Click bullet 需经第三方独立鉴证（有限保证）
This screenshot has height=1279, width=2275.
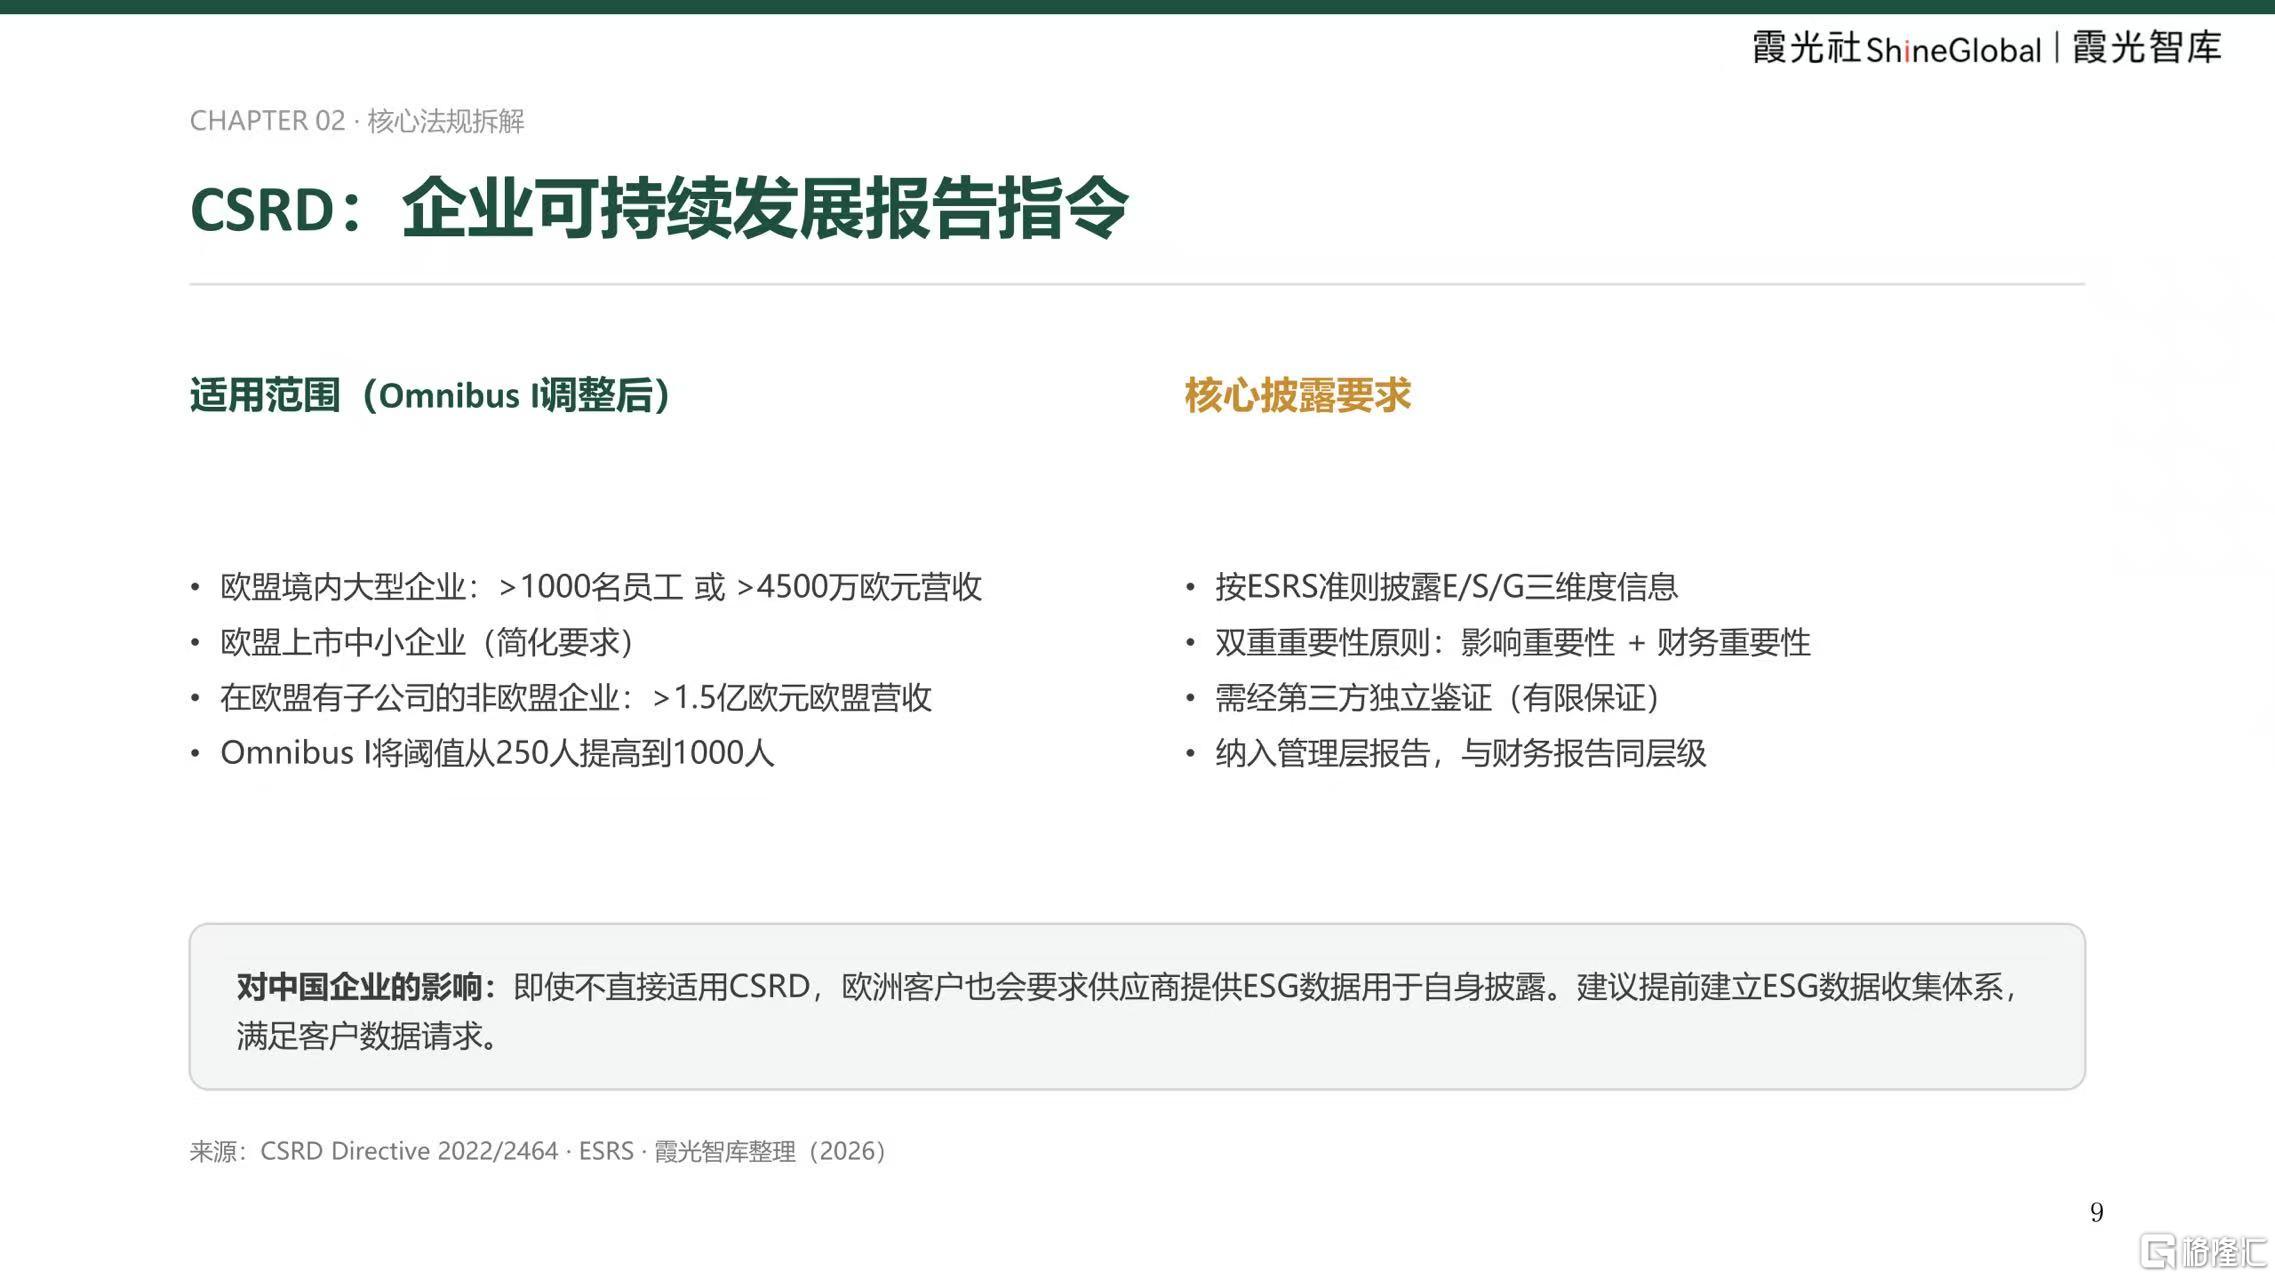(1438, 697)
